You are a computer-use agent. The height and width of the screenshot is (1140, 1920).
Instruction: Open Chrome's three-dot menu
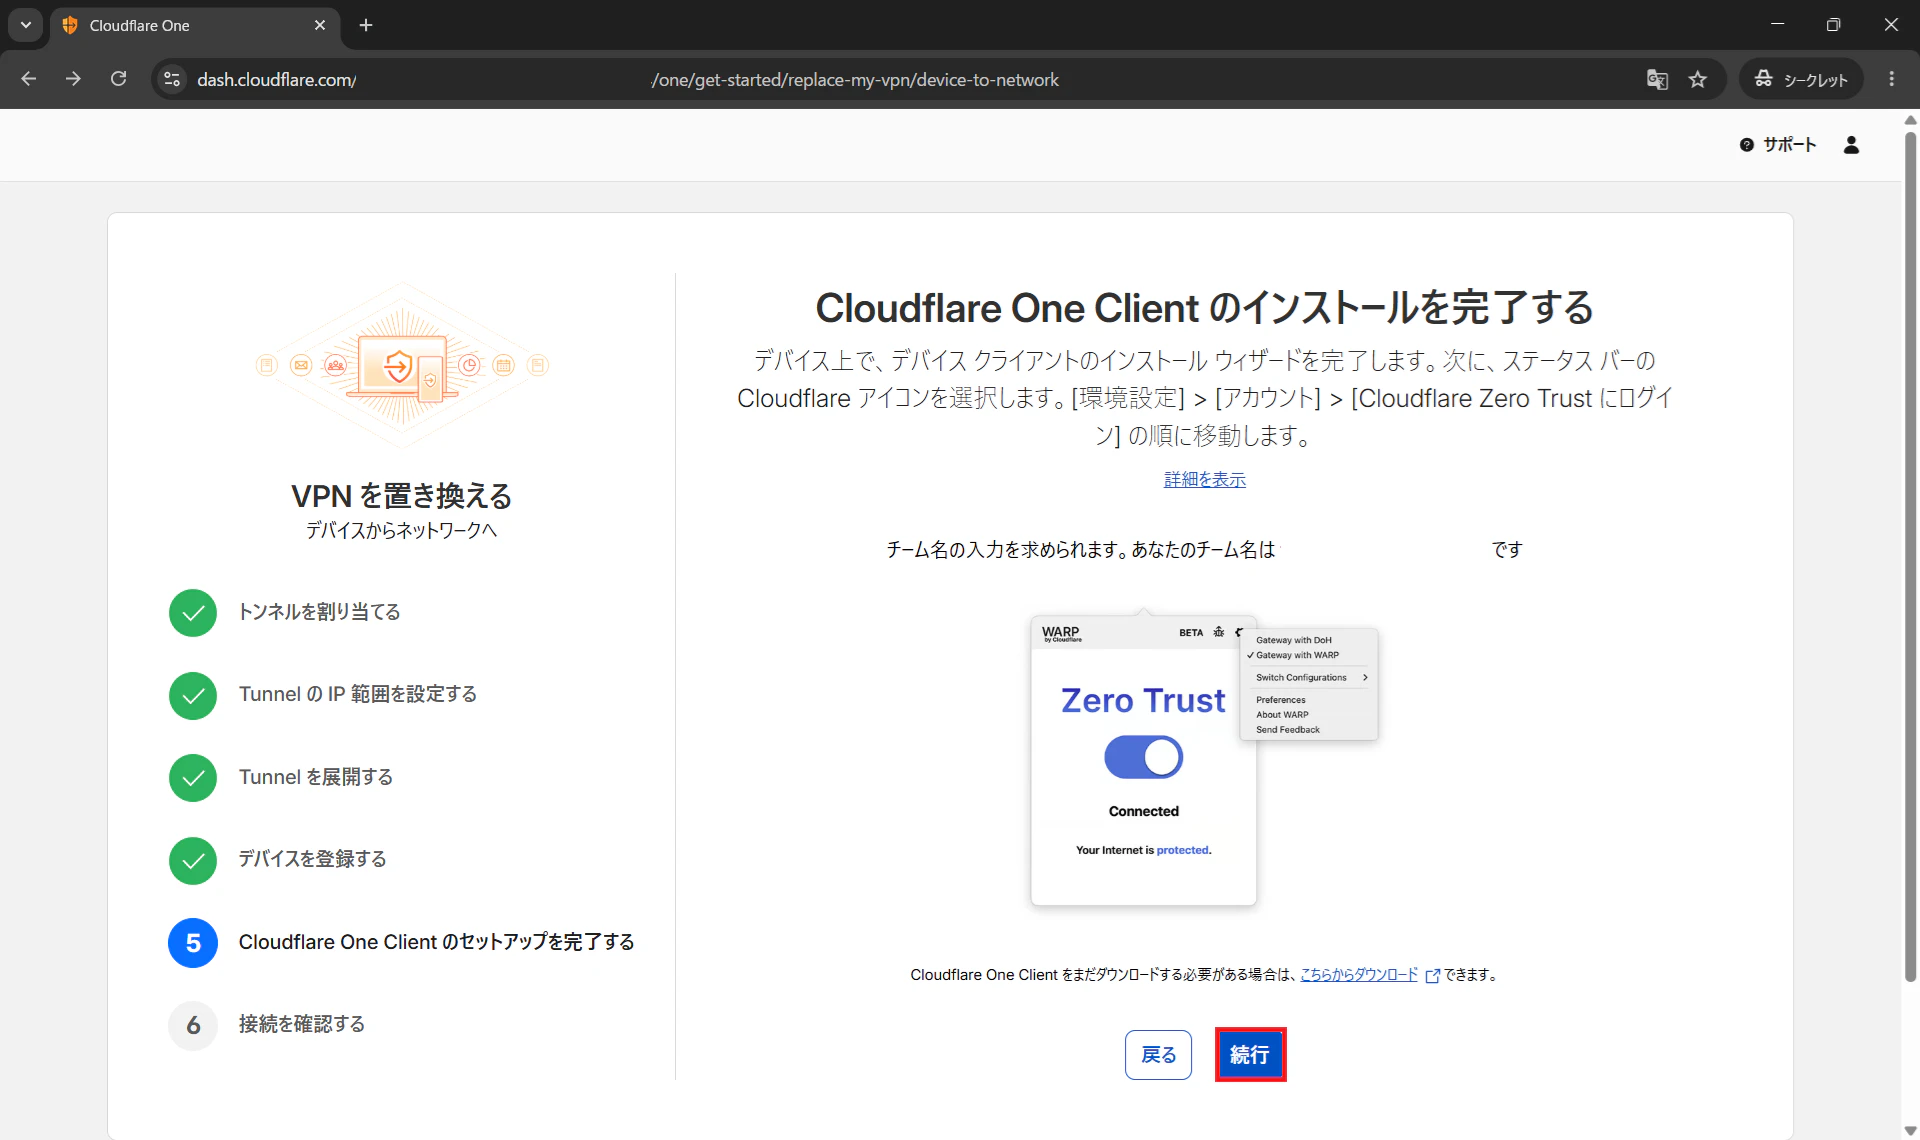click(x=1891, y=79)
